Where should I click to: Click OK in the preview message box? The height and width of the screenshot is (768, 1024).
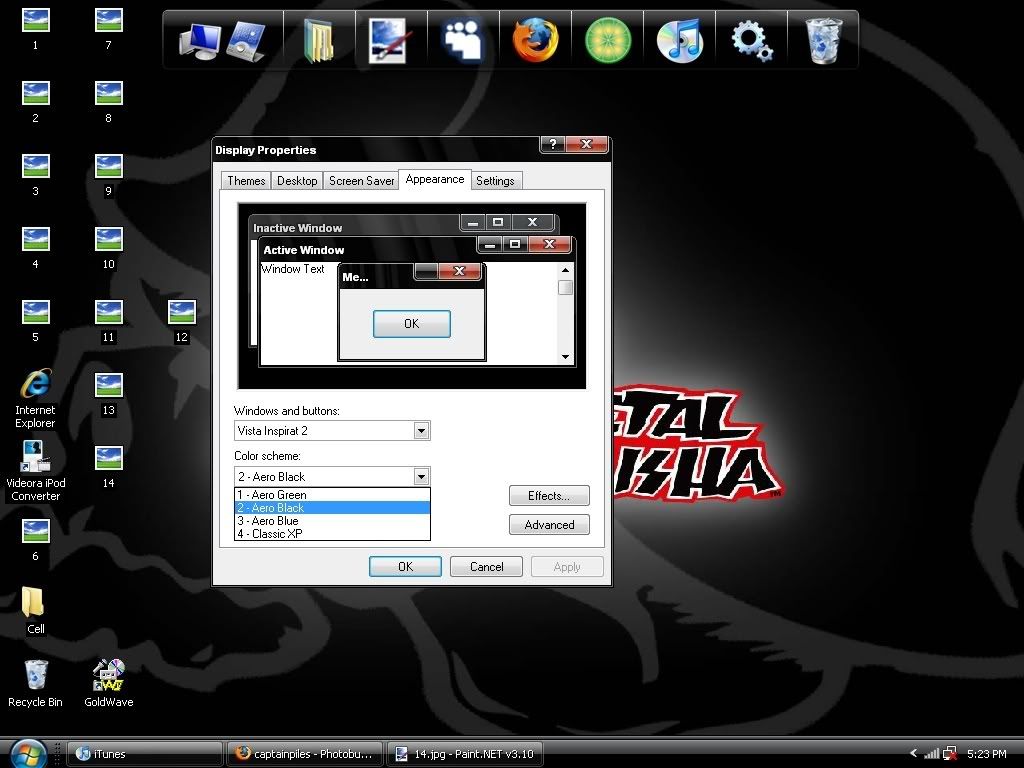pyautogui.click(x=411, y=324)
